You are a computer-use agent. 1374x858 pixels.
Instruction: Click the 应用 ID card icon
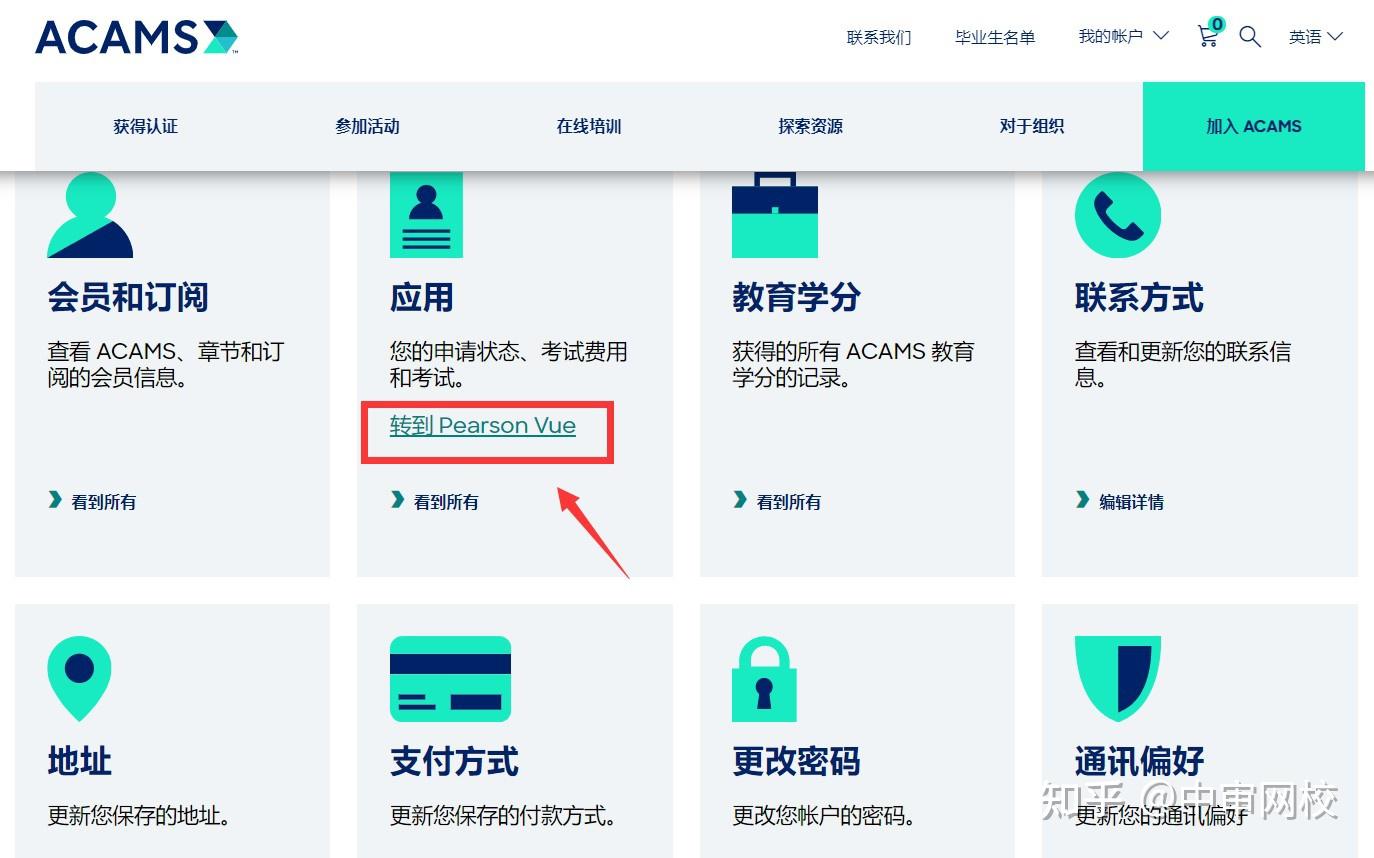tap(426, 215)
